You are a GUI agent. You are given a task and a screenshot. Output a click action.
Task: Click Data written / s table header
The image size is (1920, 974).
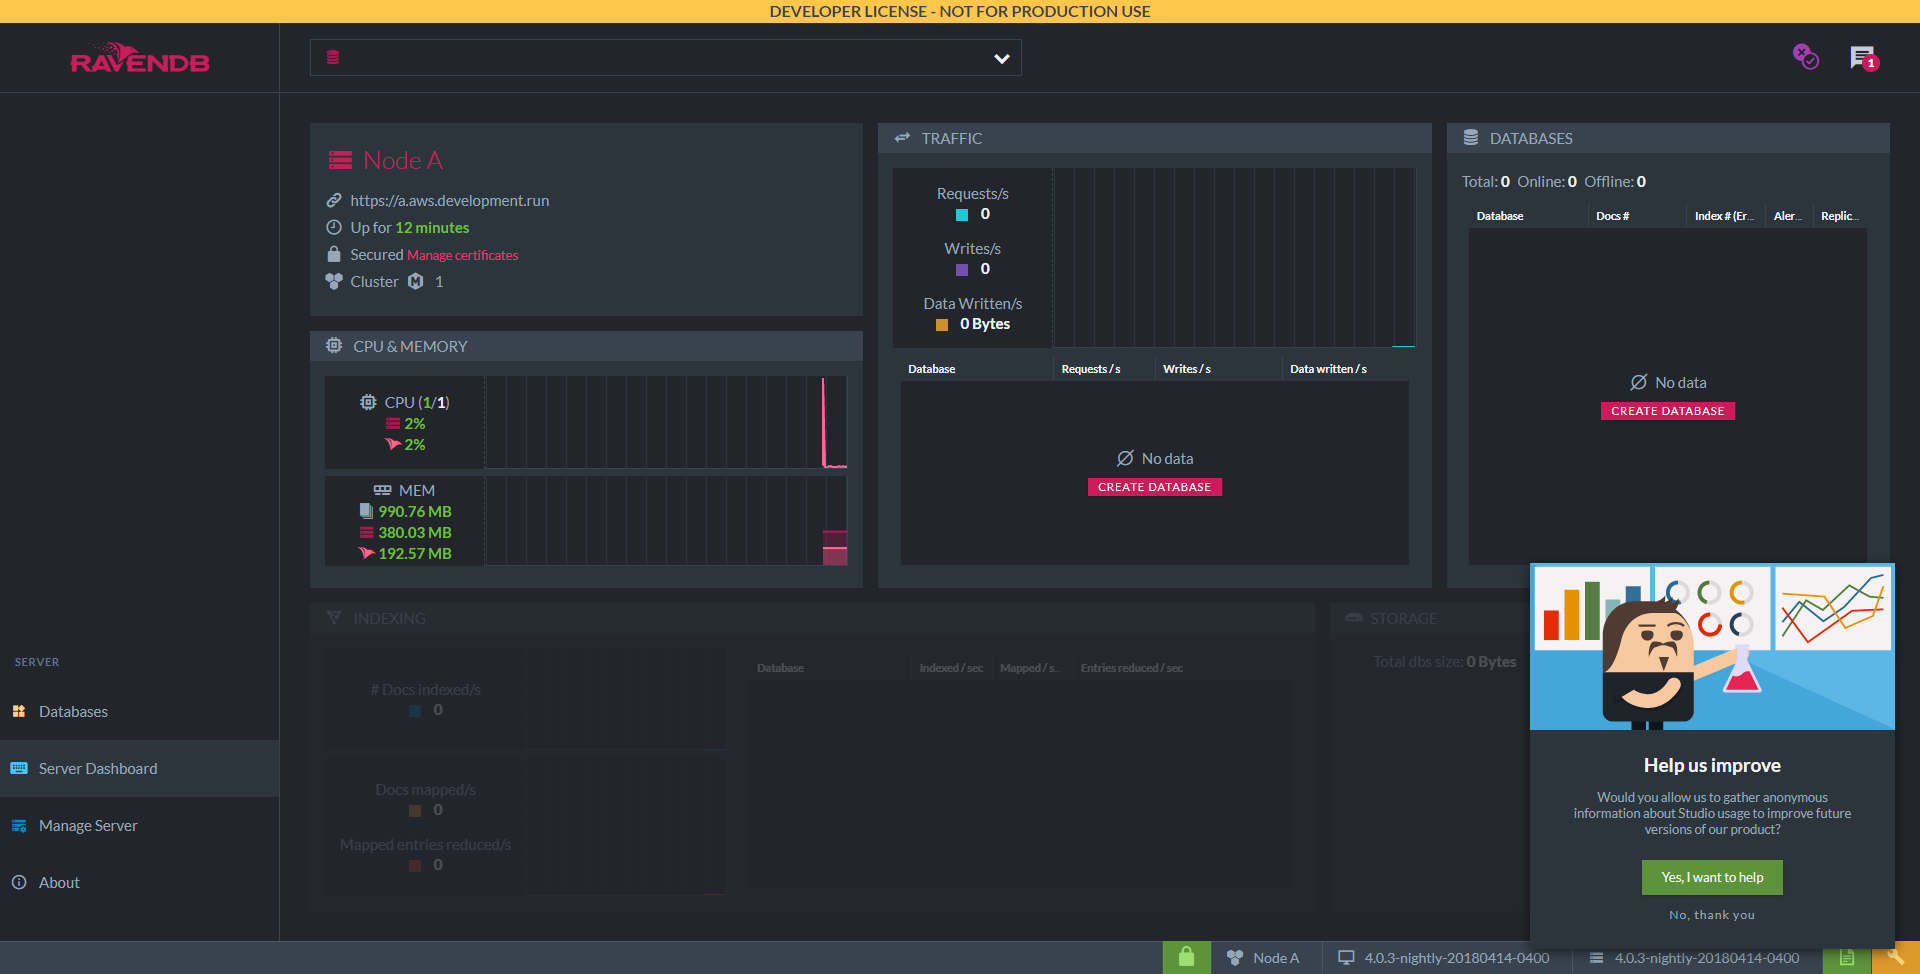pyautogui.click(x=1328, y=369)
